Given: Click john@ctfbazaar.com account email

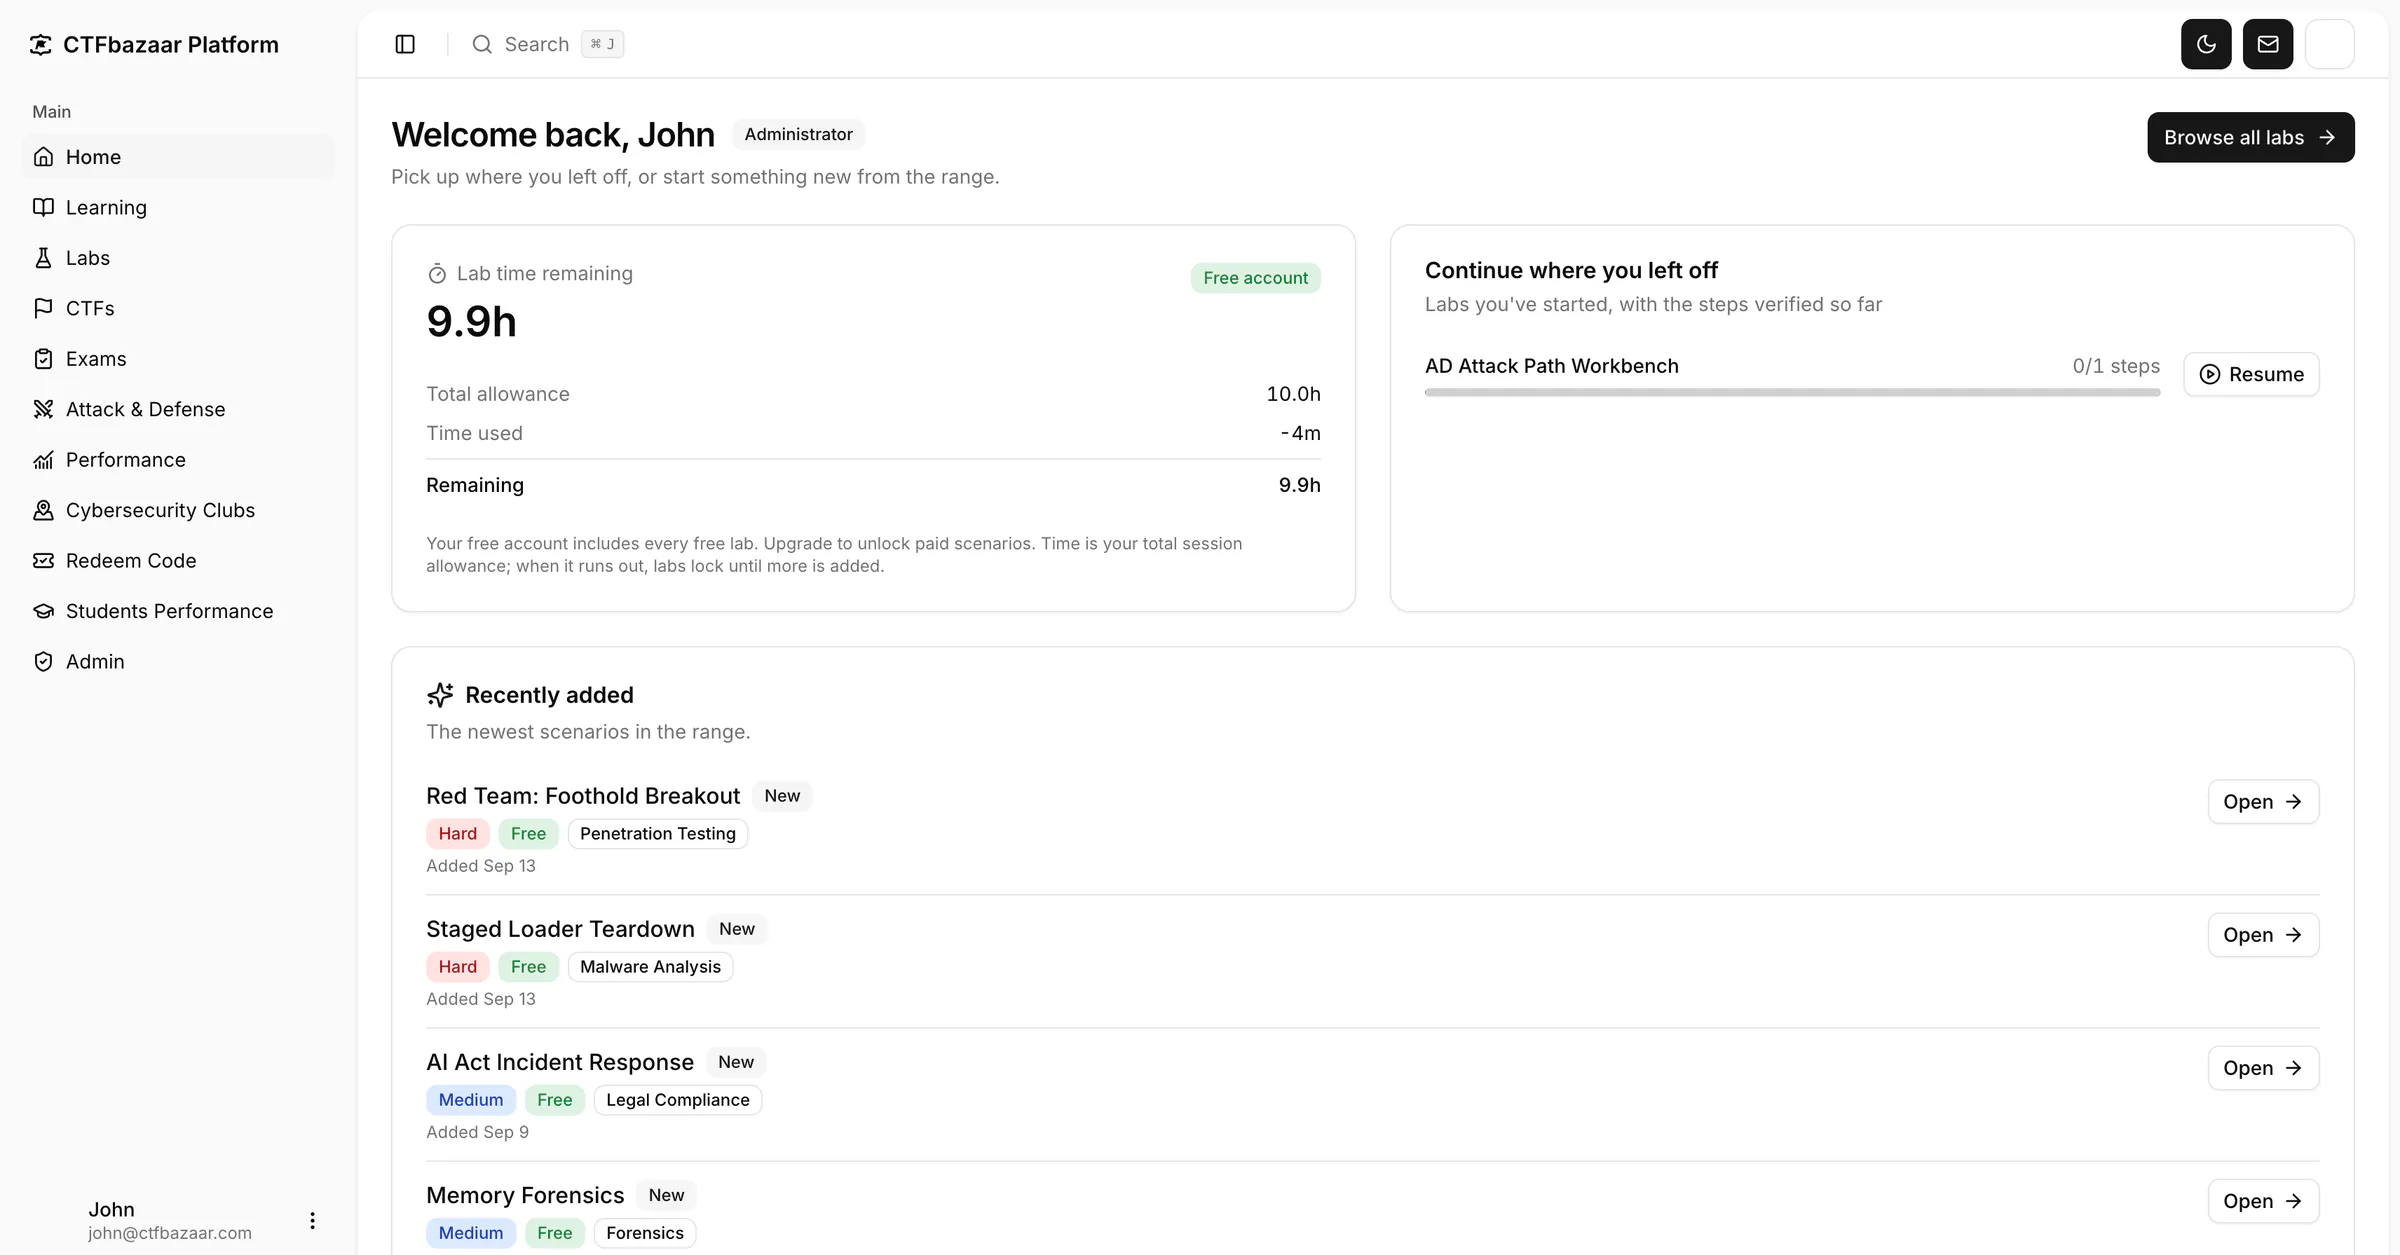Looking at the screenshot, I should pos(170,1233).
